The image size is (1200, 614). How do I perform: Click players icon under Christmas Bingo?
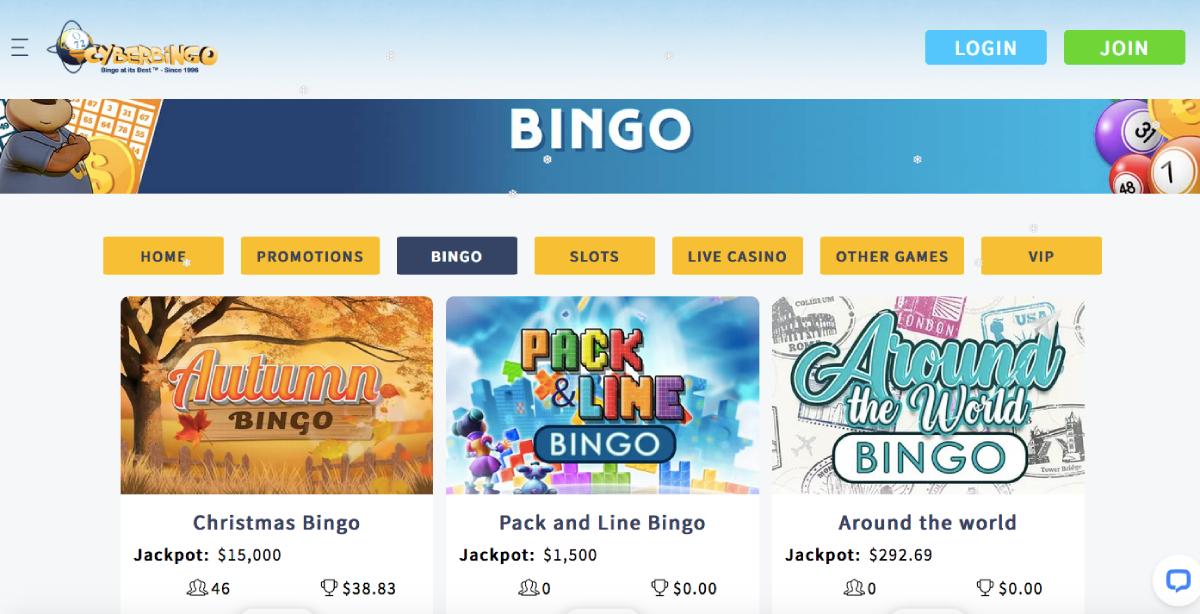(x=196, y=588)
